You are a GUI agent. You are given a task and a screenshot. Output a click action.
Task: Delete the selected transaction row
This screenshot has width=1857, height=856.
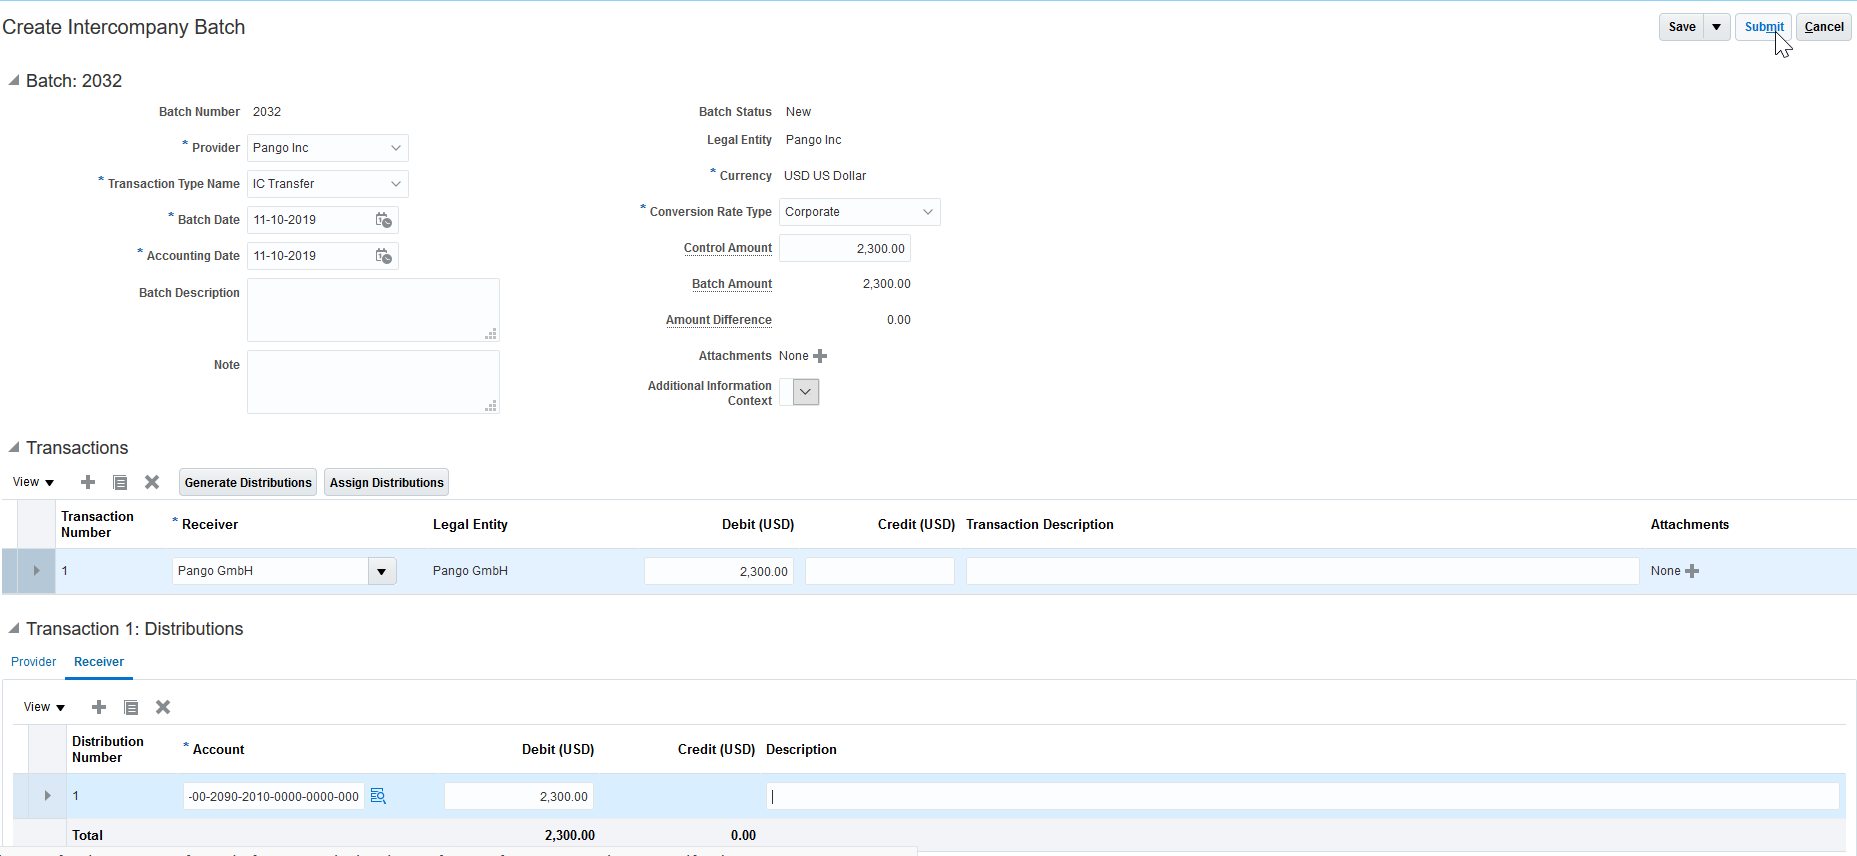point(152,482)
